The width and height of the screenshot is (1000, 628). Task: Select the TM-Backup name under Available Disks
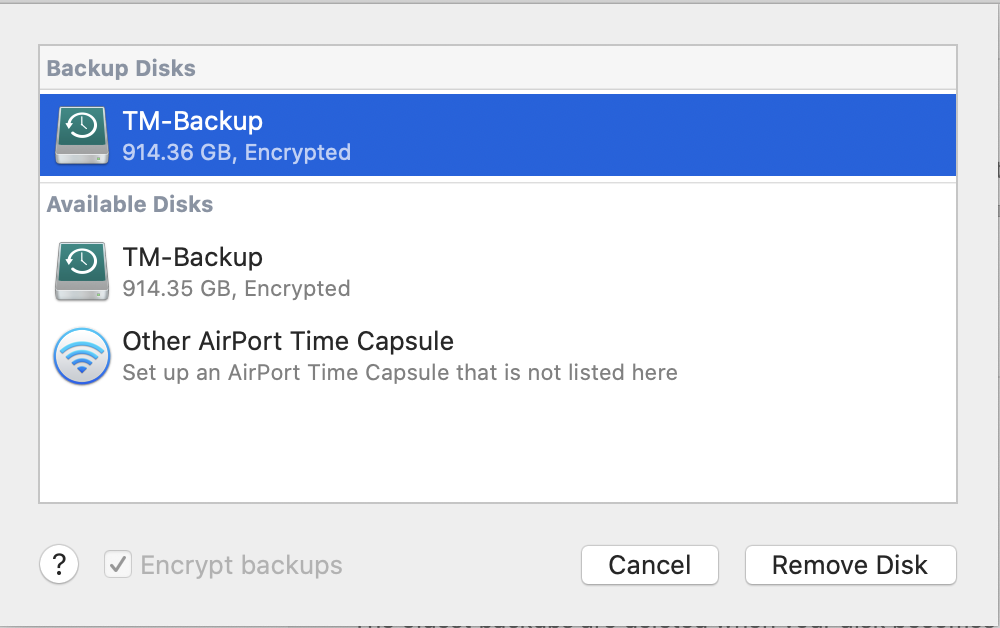pyautogui.click(x=192, y=257)
